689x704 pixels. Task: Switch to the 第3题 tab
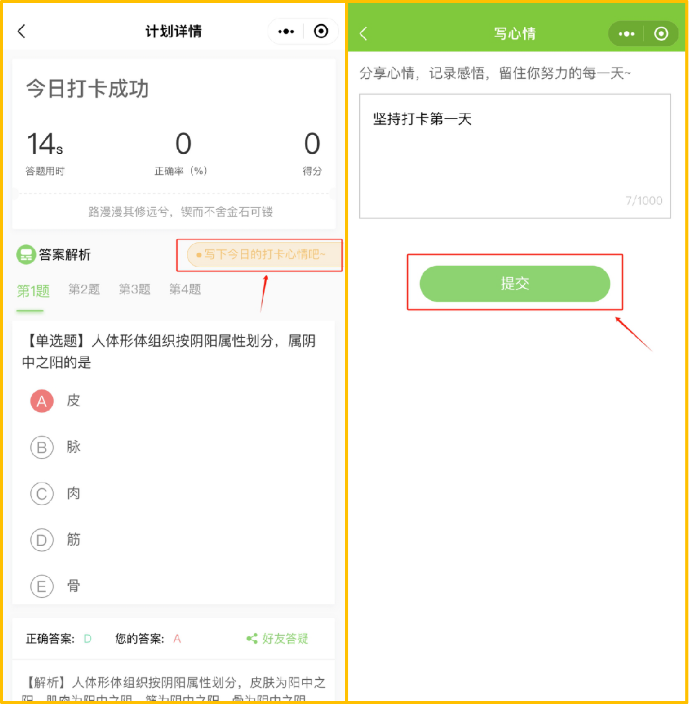(x=134, y=290)
